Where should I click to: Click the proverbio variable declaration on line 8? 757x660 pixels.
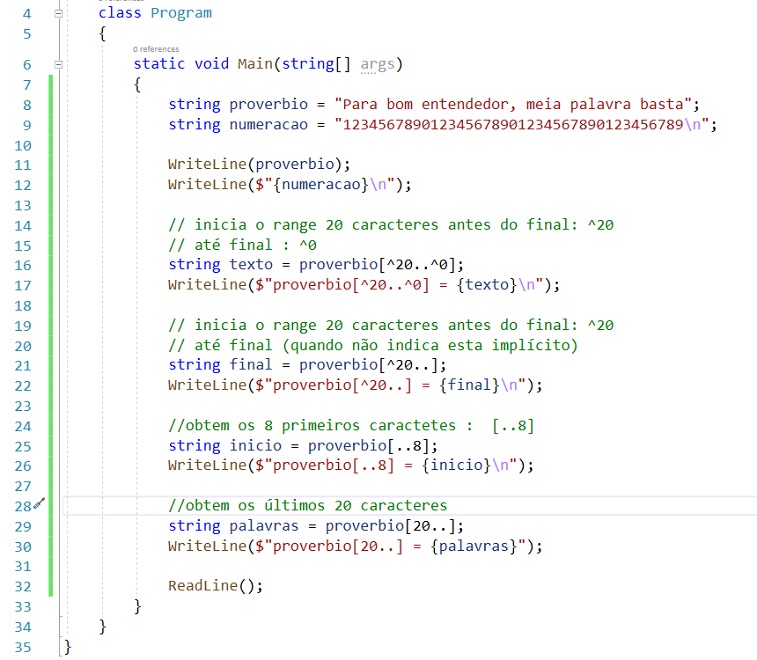269,104
